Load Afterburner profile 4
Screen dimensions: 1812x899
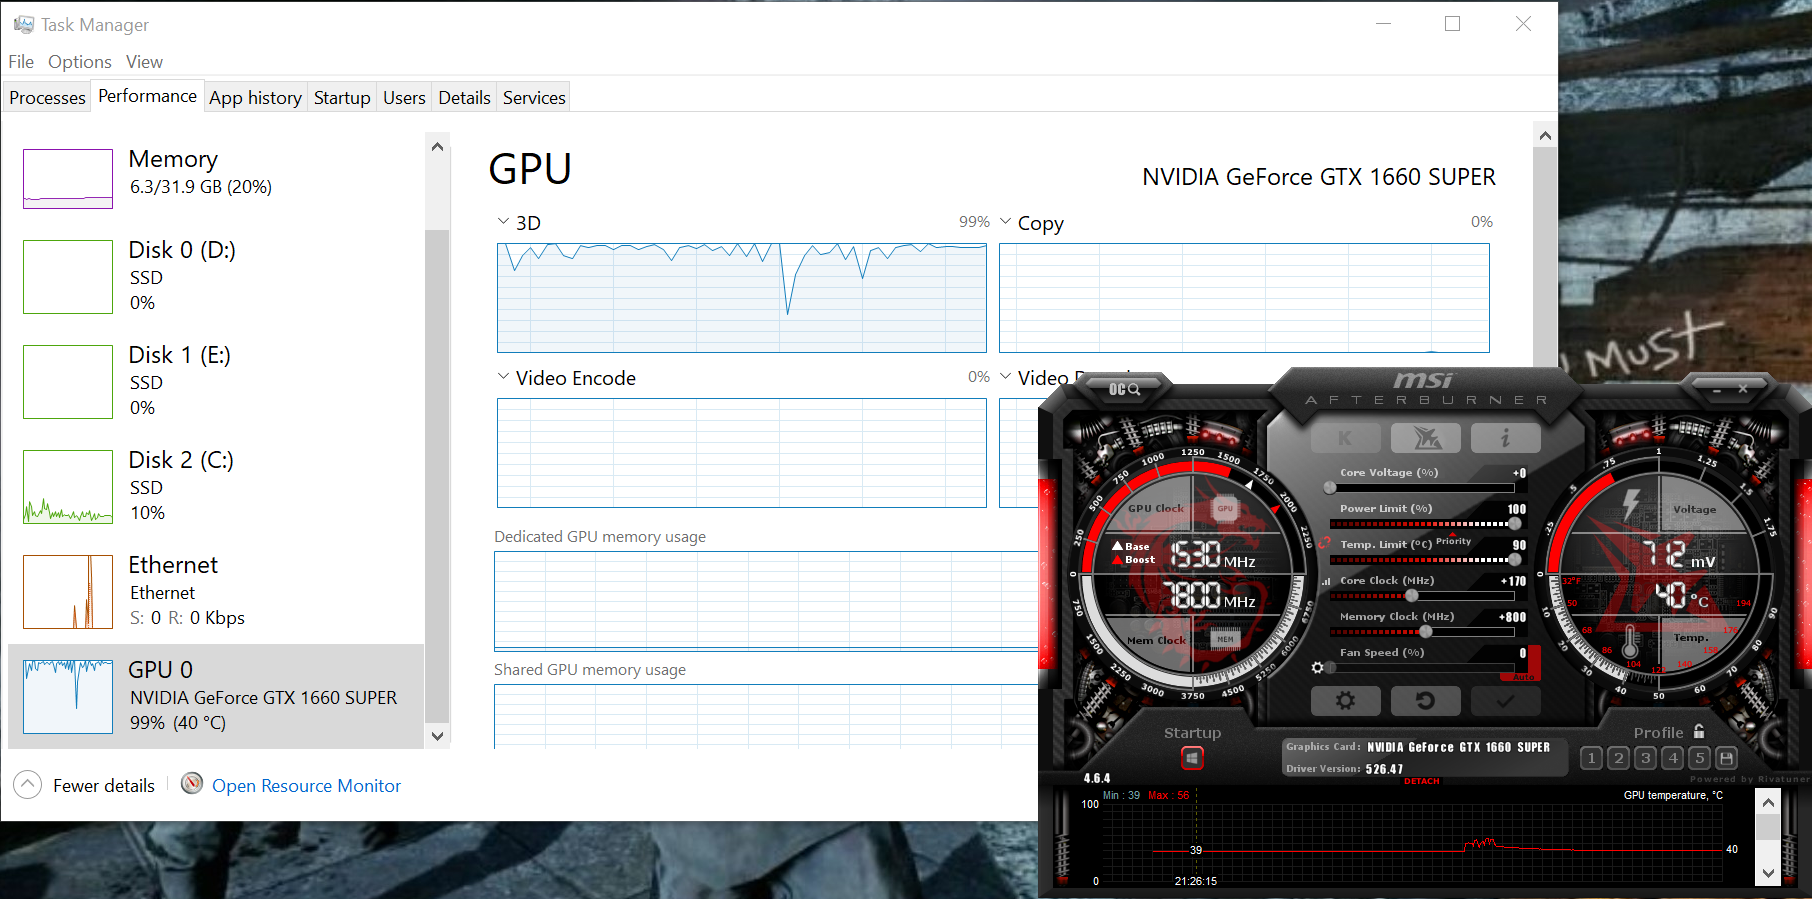pos(1673,758)
